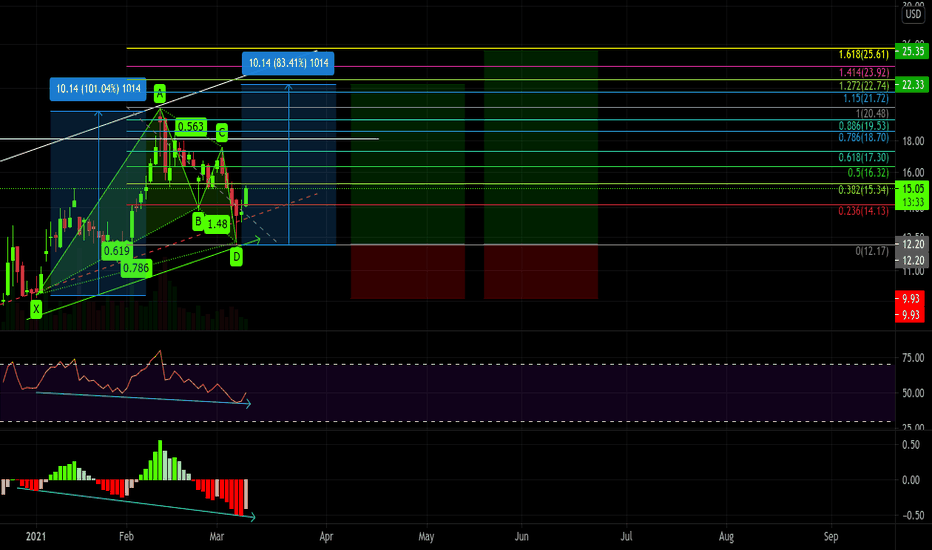This screenshot has height=550, width=932.
Task: Click the 75.00 RSI scale value
Action: (913, 358)
